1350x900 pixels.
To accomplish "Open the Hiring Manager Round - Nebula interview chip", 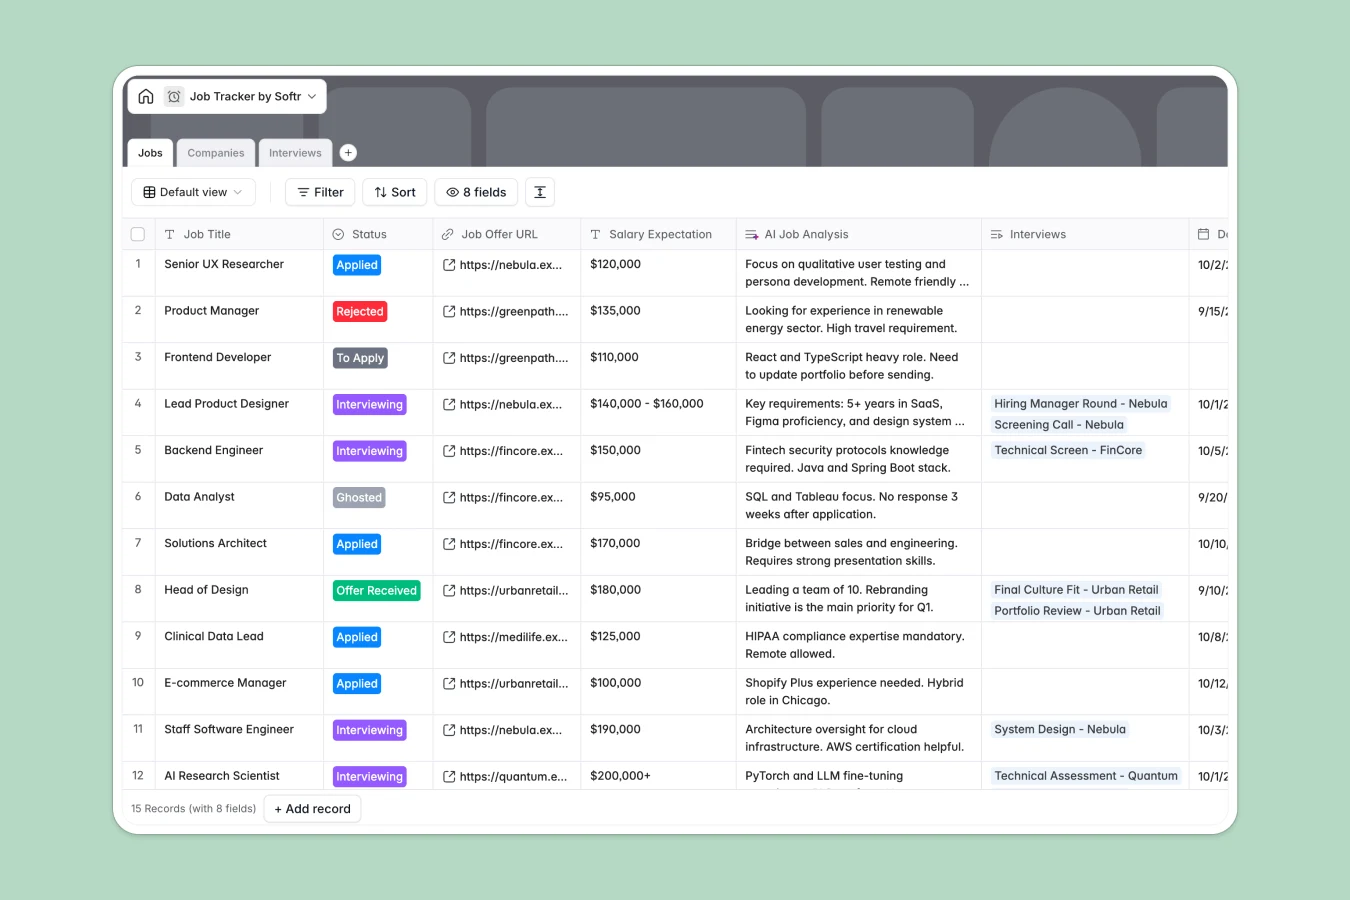I will pos(1080,403).
